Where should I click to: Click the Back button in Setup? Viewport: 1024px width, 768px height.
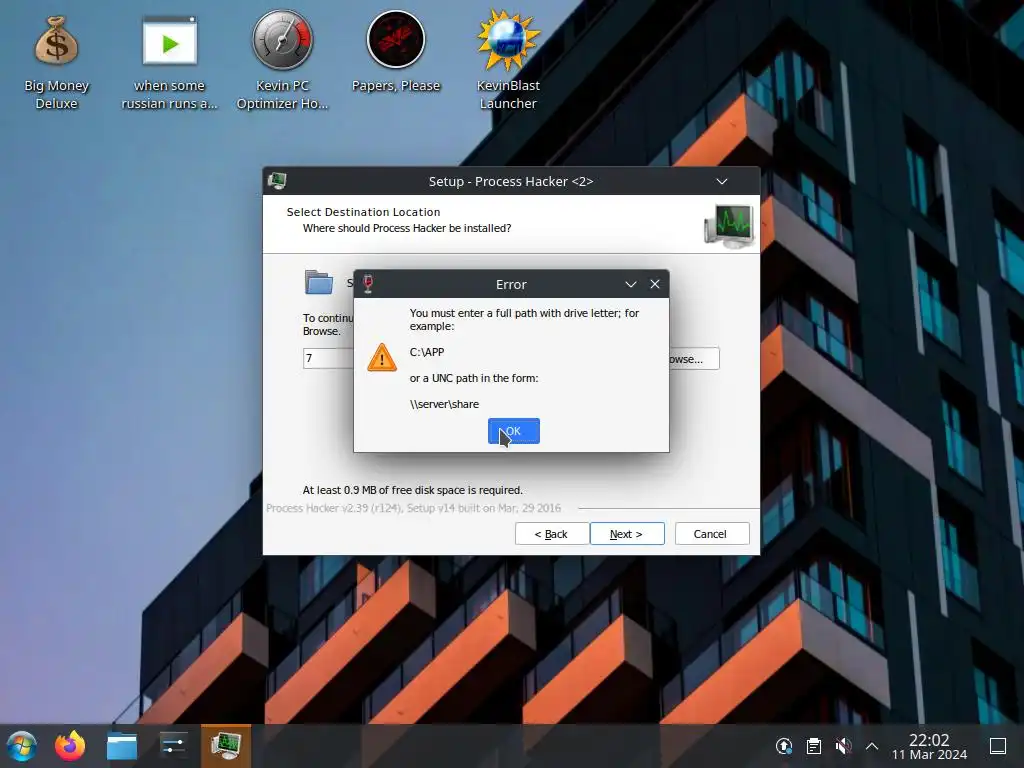[552, 534]
